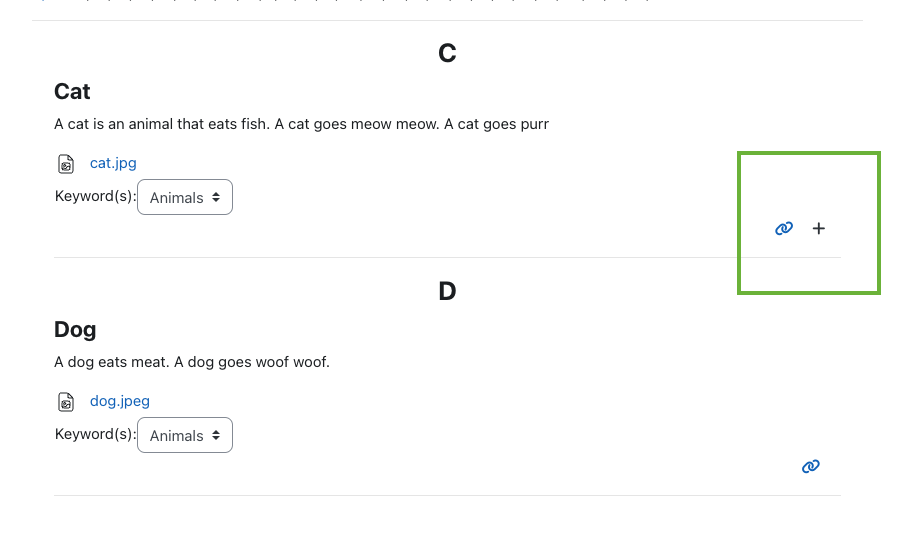The image size is (901, 540).
Task: Select the Dog entry heading
Action: pos(75,330)
